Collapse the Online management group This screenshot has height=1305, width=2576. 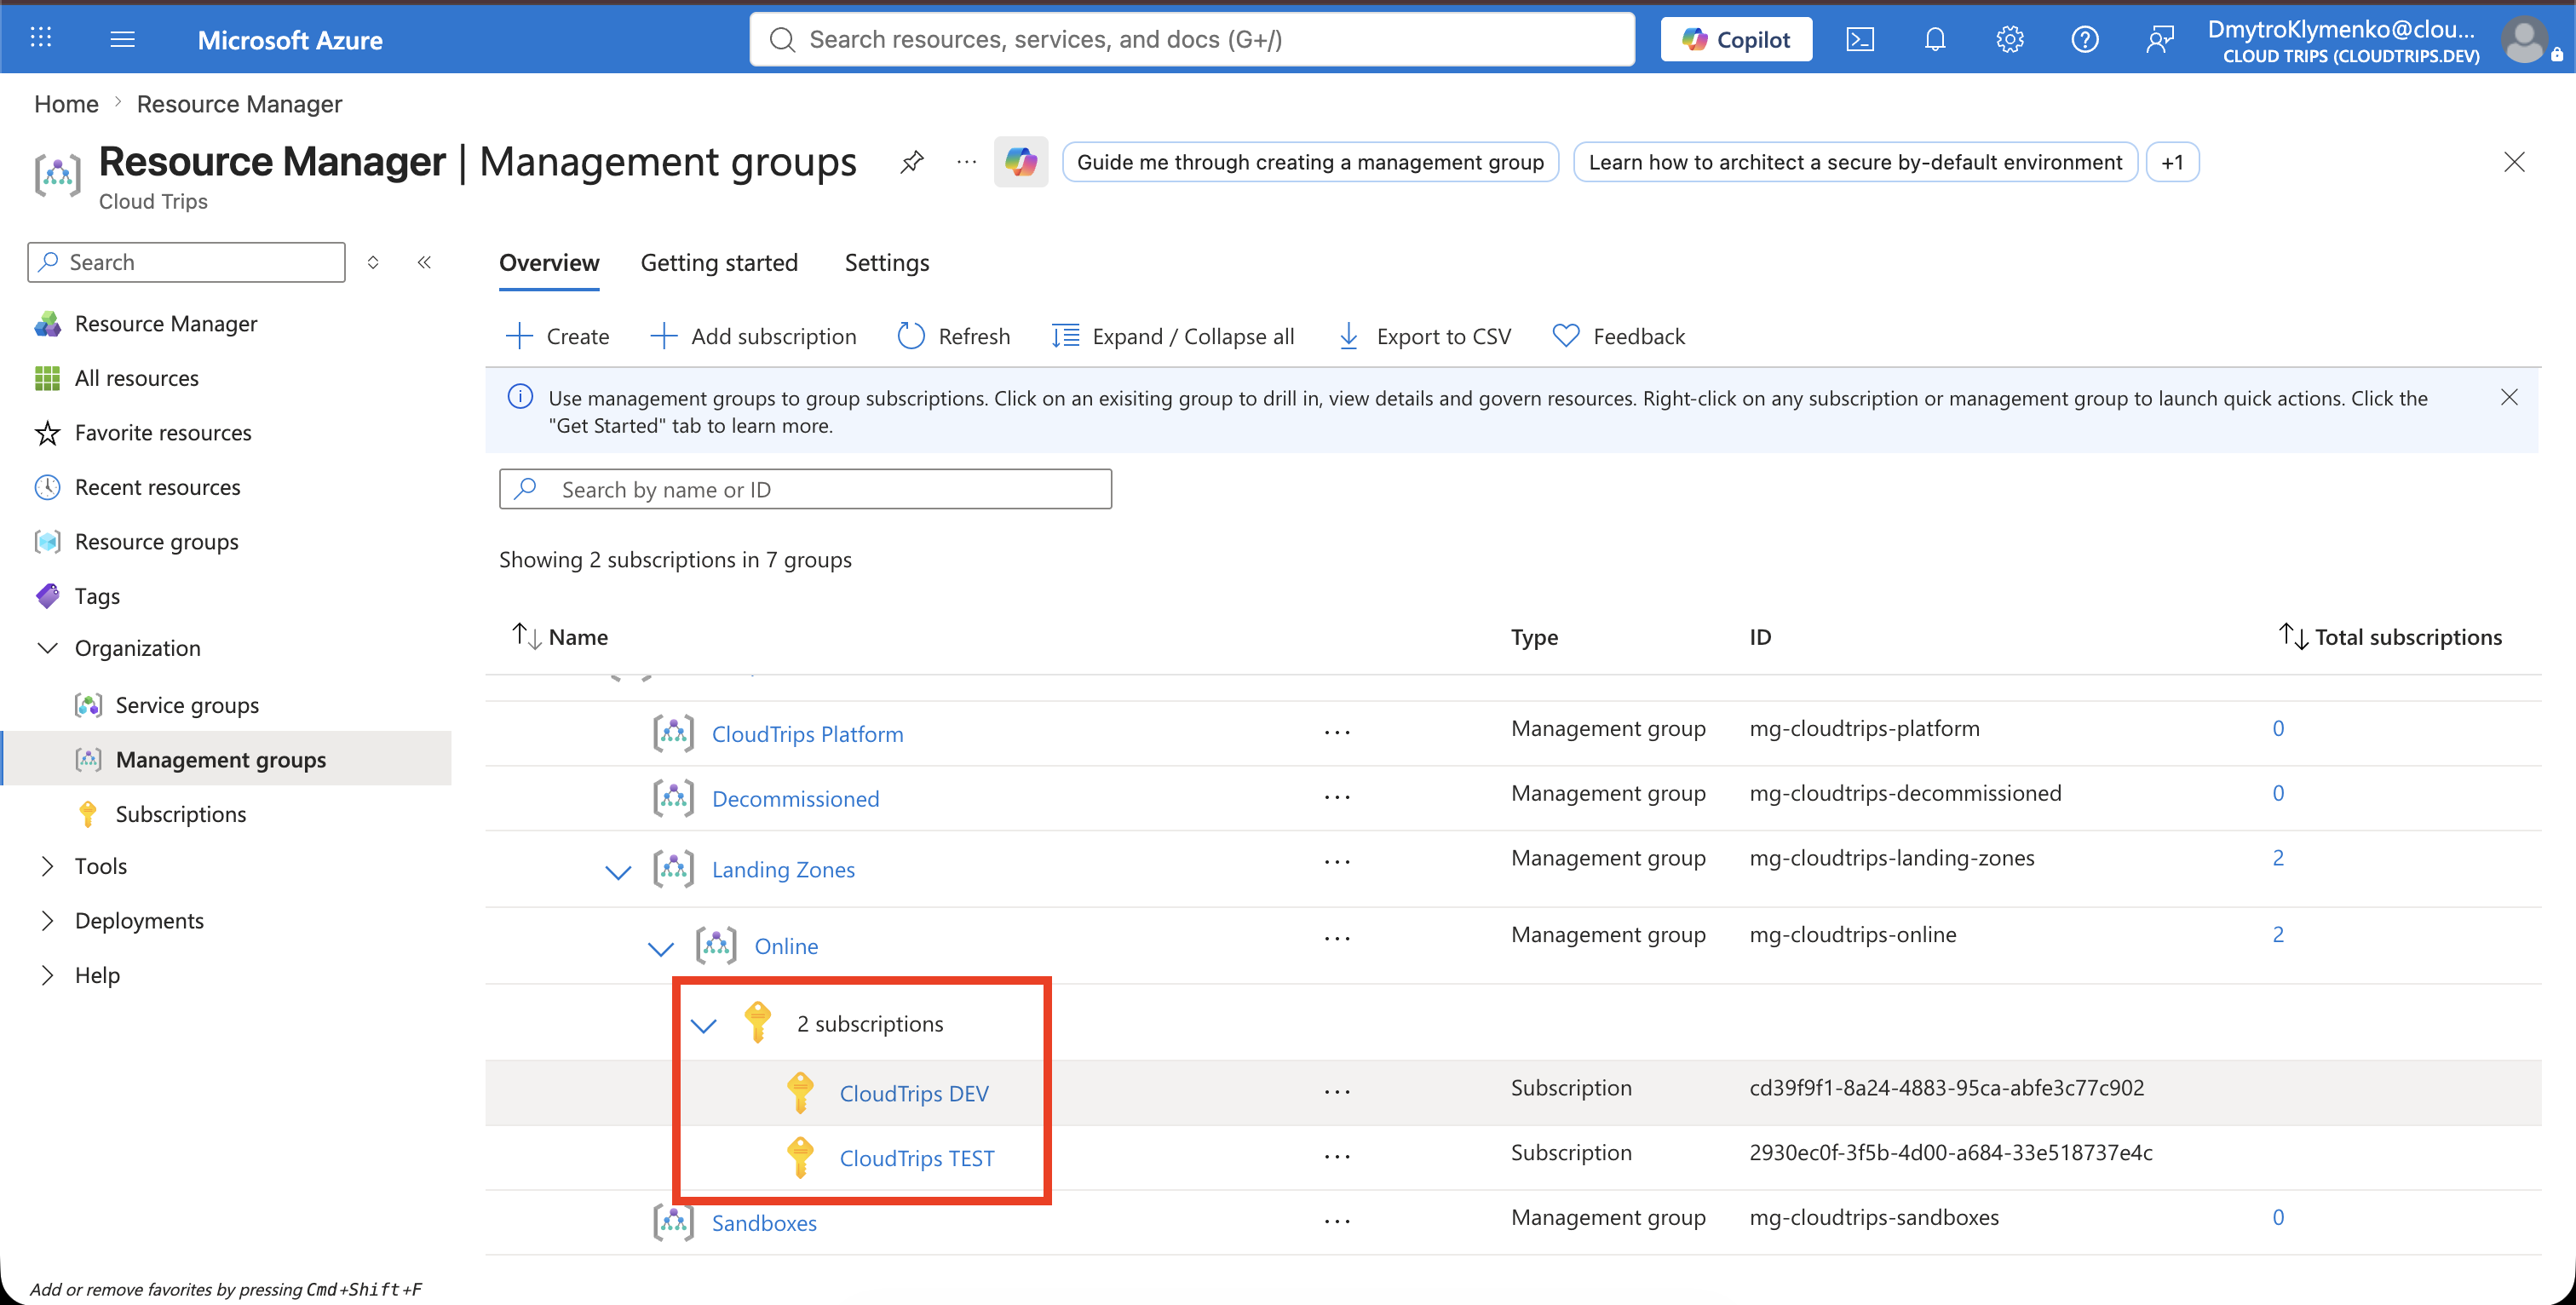pos(660,948)
